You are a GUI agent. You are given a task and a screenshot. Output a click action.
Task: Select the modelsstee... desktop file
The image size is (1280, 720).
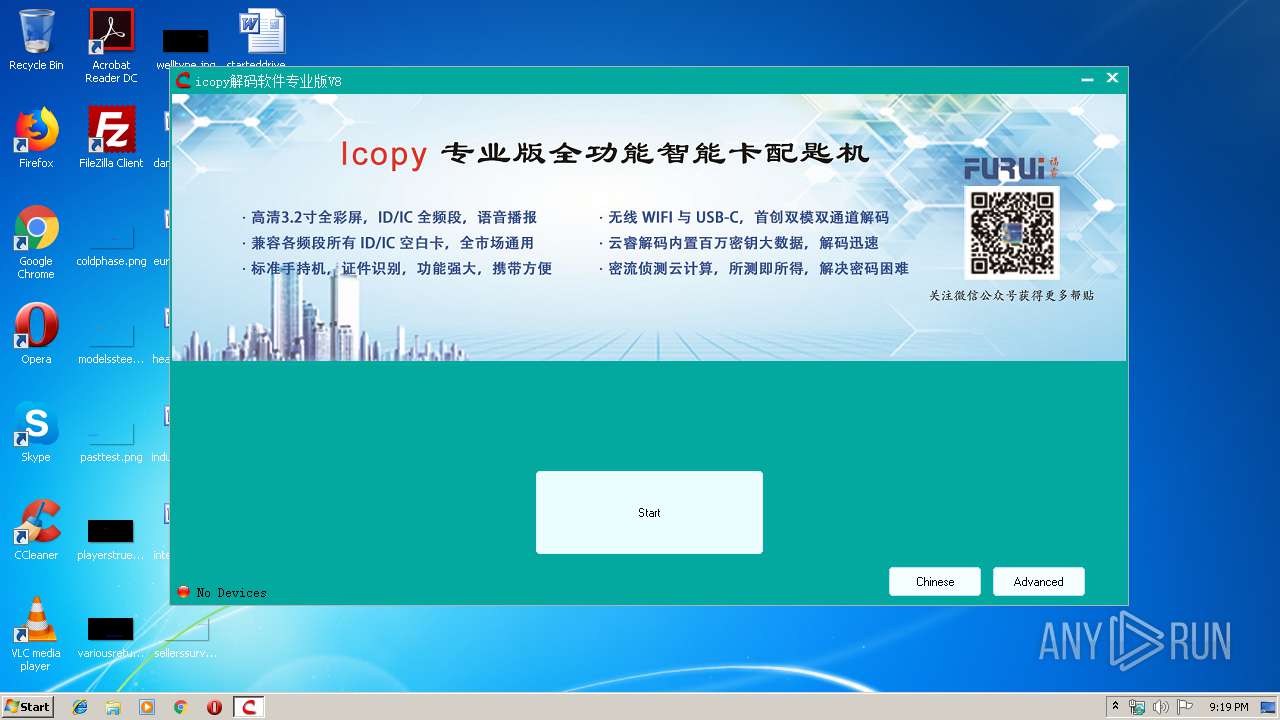tap(111, 341)
